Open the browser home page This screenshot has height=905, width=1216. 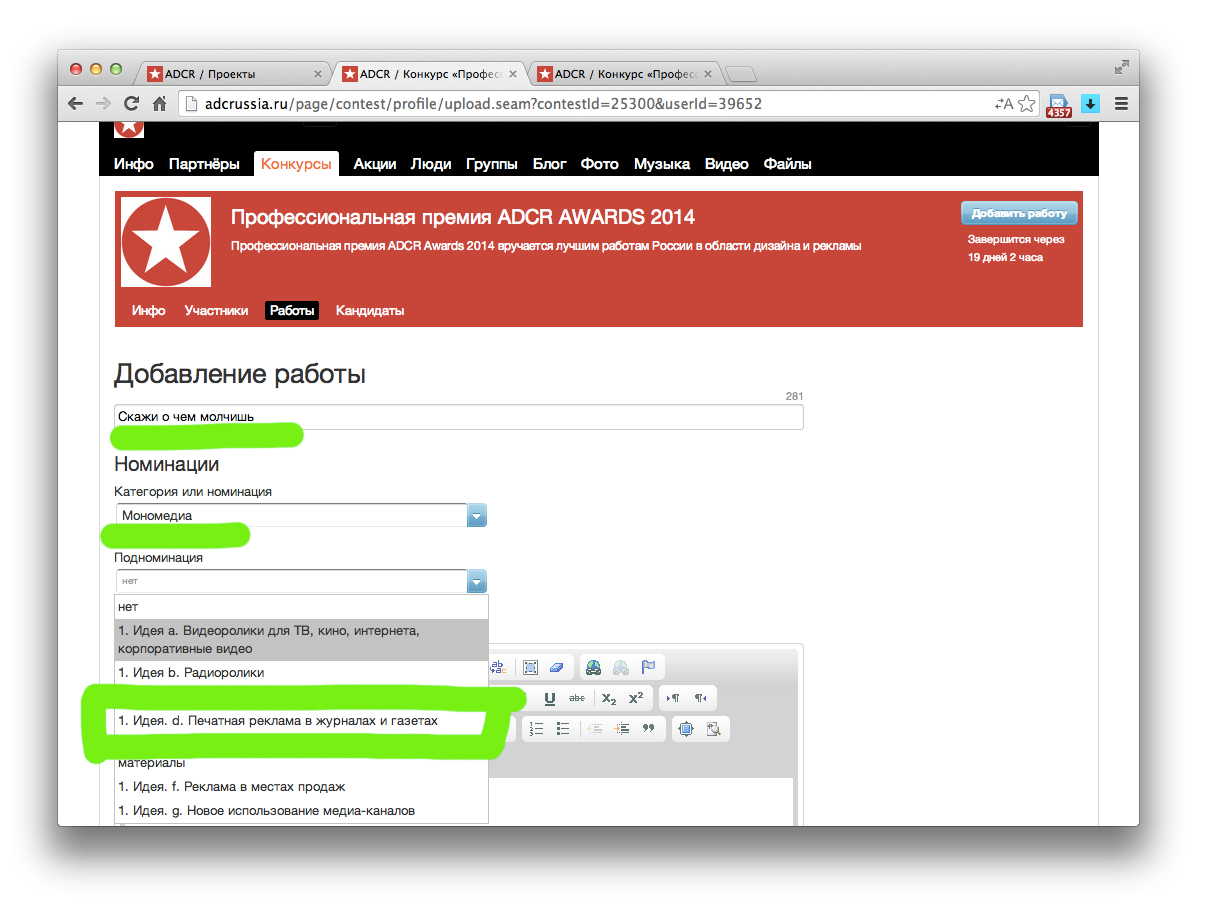point(159,103)
